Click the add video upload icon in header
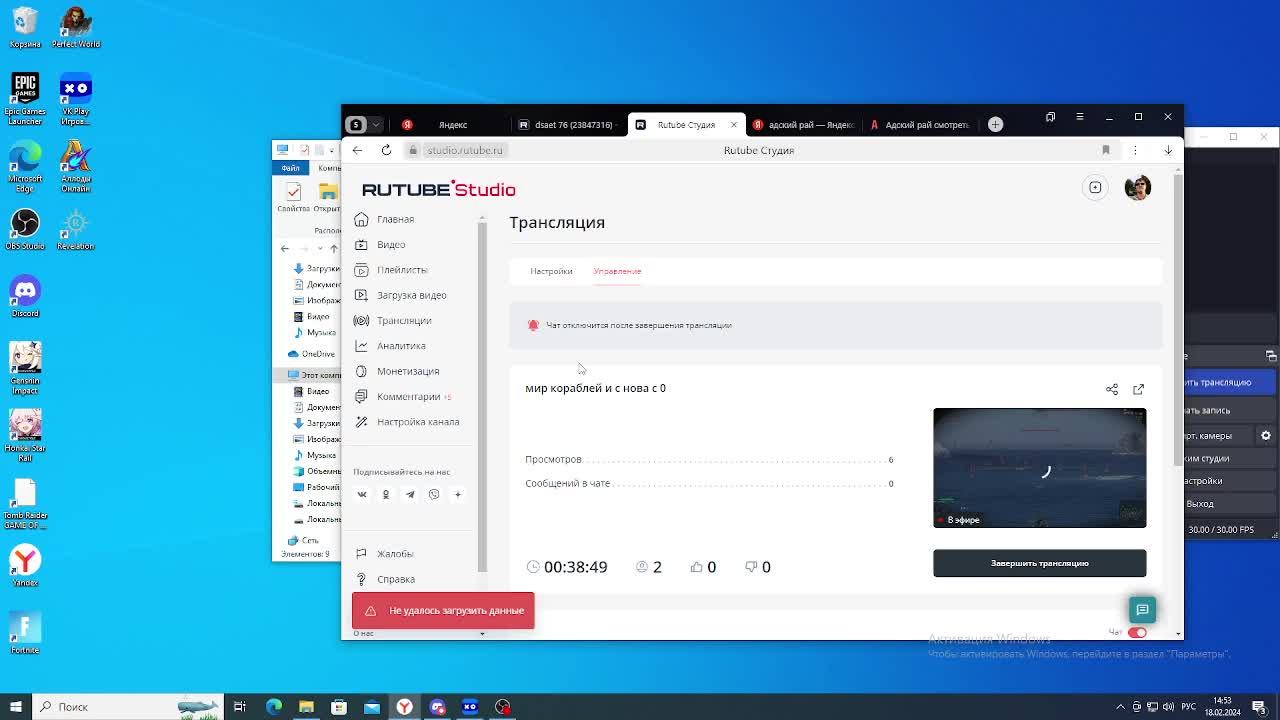Image resolution: width=1280 pixels, height=720 pixels. tap(1095, 187)
